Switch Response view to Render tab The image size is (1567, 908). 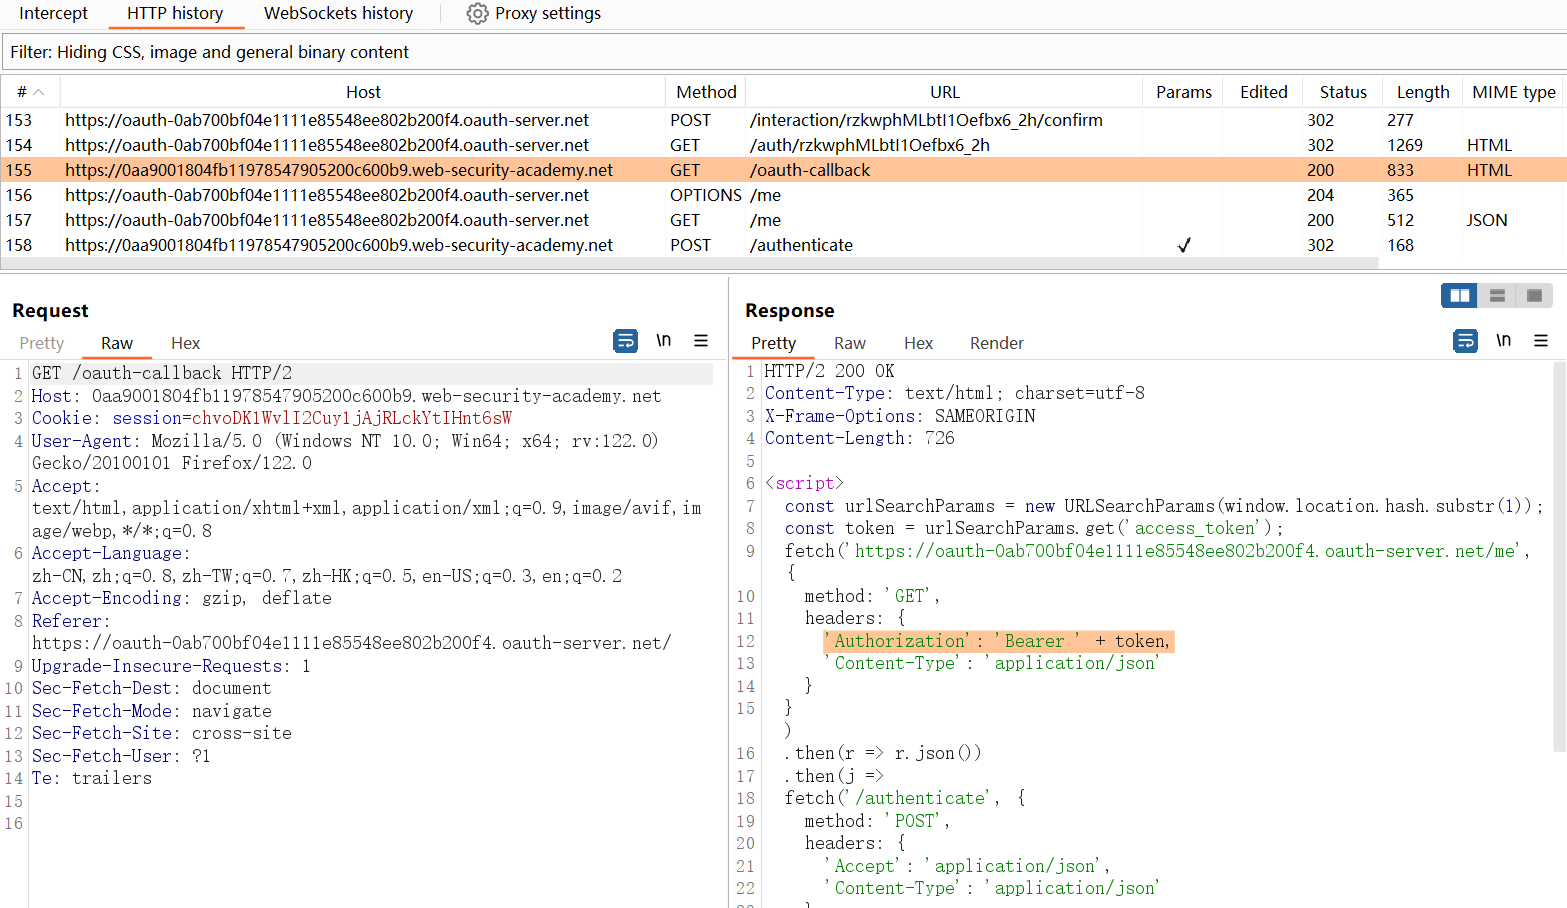(x=996, y=343)
